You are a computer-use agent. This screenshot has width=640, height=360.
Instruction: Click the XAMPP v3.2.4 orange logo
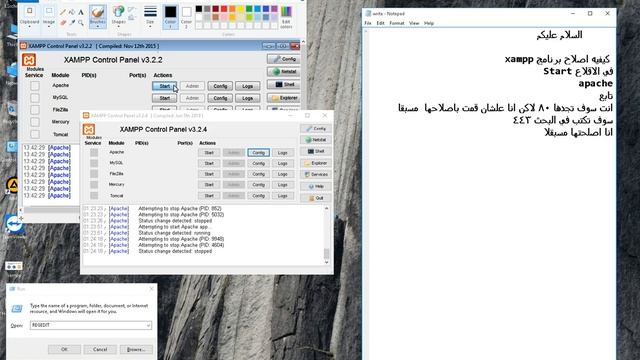pos(89,129)
